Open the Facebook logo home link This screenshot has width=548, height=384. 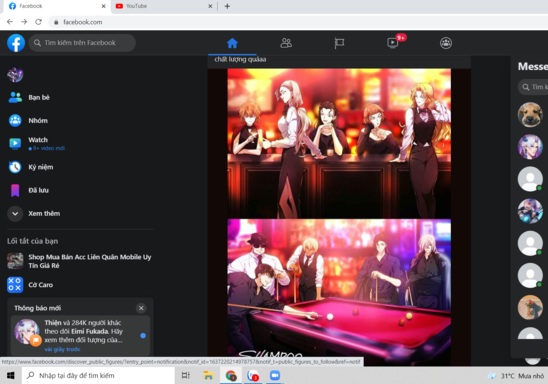(x=16, y=43)
